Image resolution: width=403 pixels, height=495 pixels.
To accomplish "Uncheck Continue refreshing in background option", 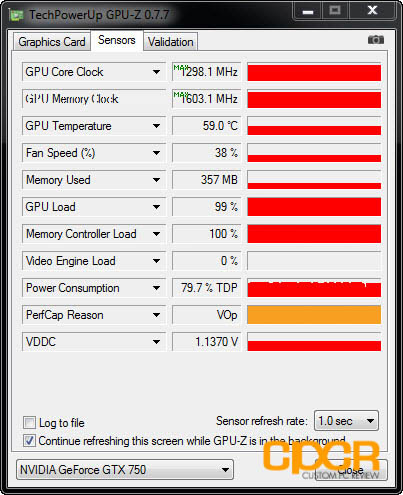I will (29, 440).
